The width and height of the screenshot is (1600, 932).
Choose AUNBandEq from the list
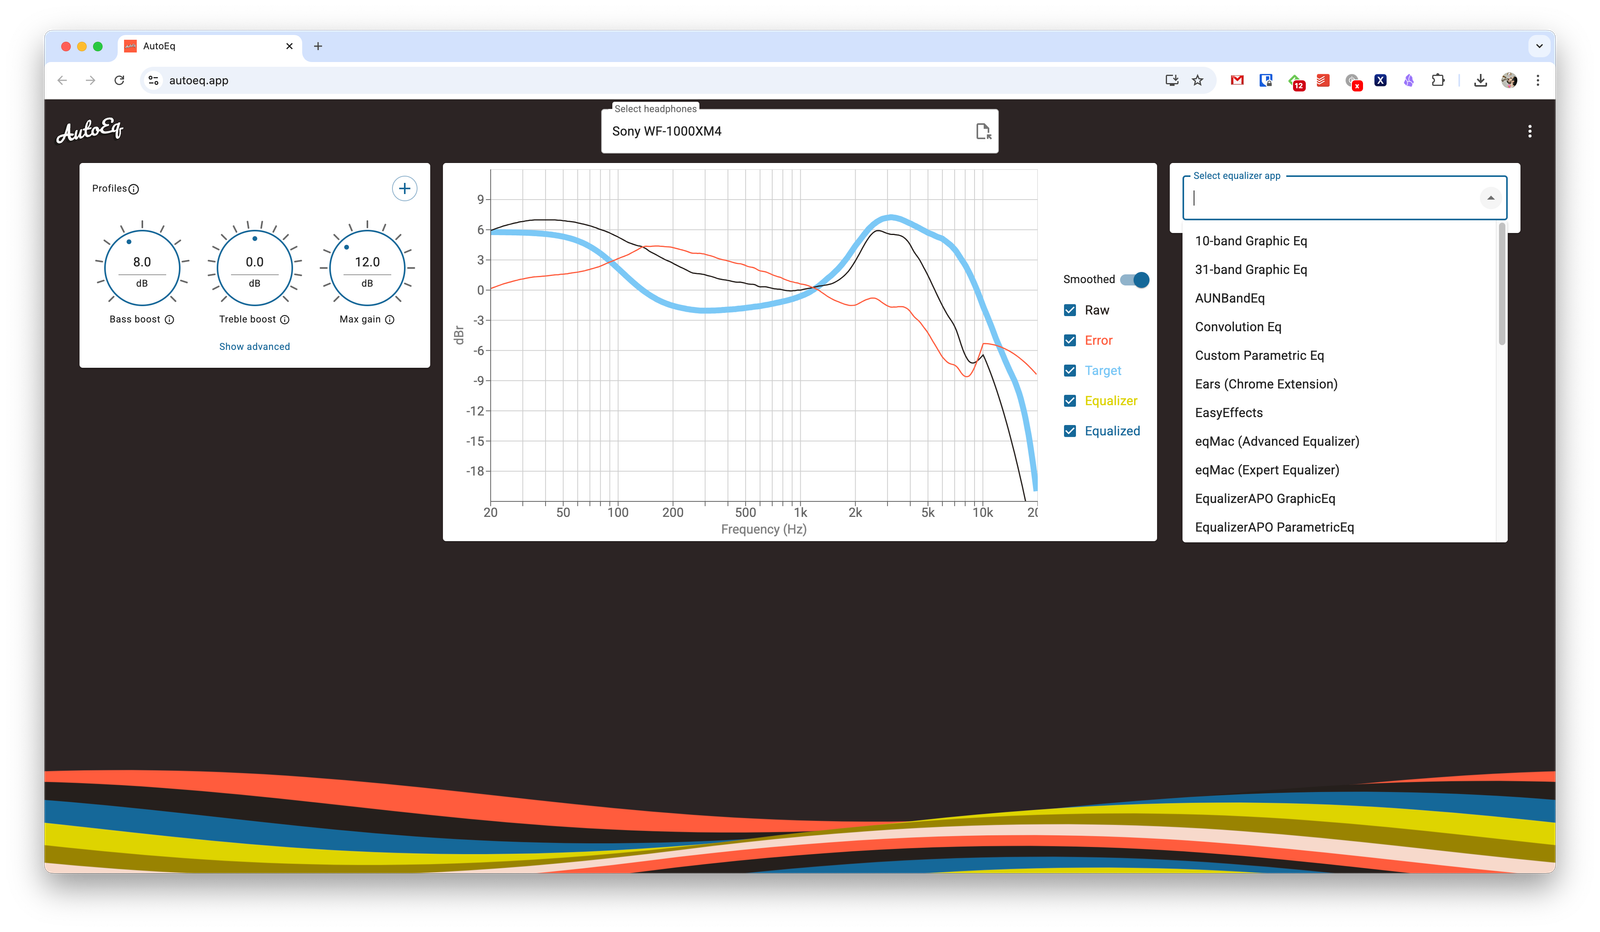point(1339,298)
